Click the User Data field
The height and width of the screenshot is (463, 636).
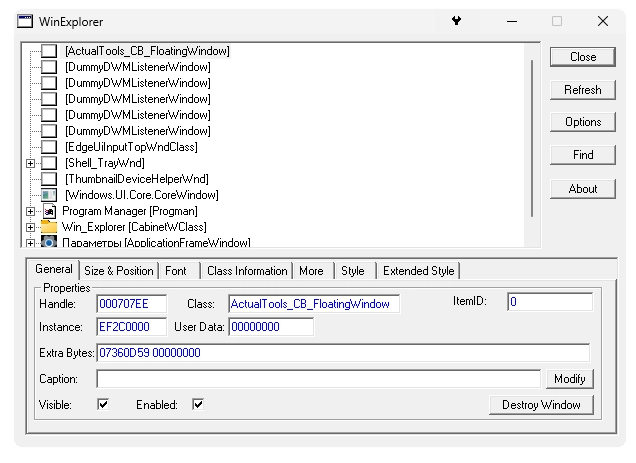(x=271, y=327)
